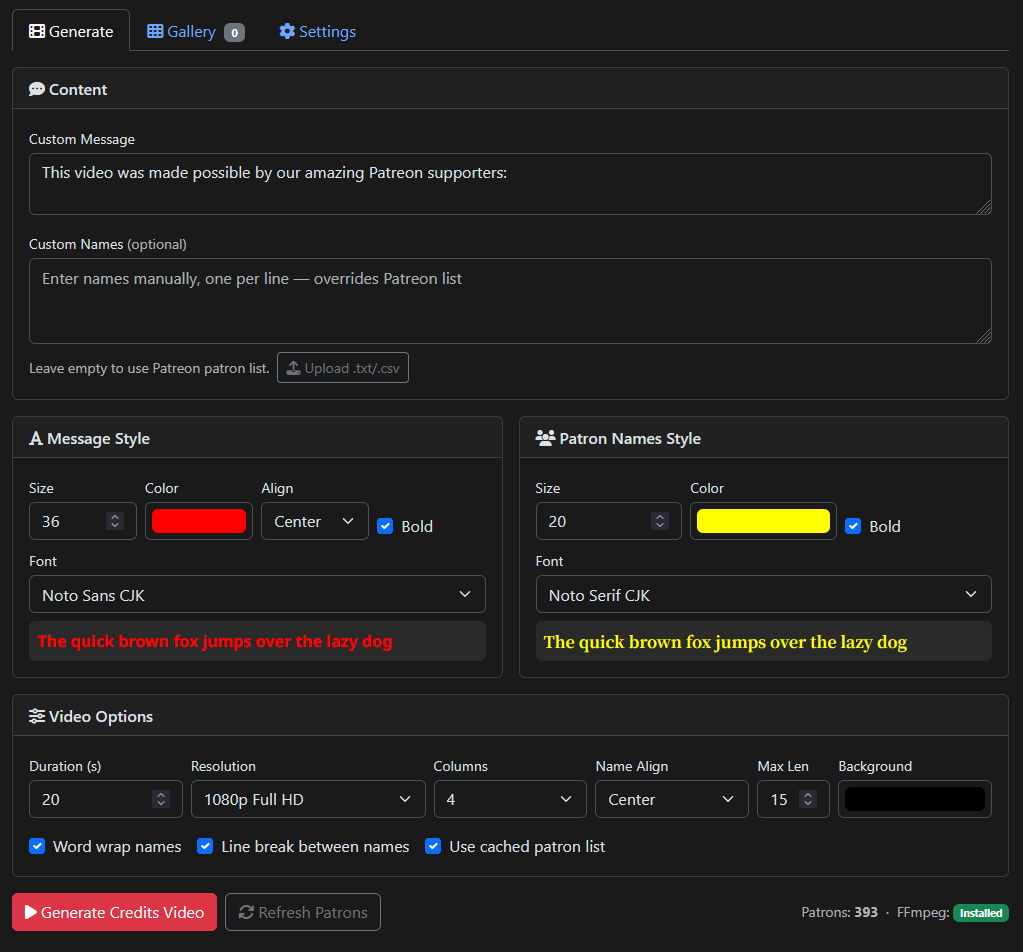Adjust patron names Size stepper arrows
The width and height of the screenshot is (1023, 952).
click(660, 521)
